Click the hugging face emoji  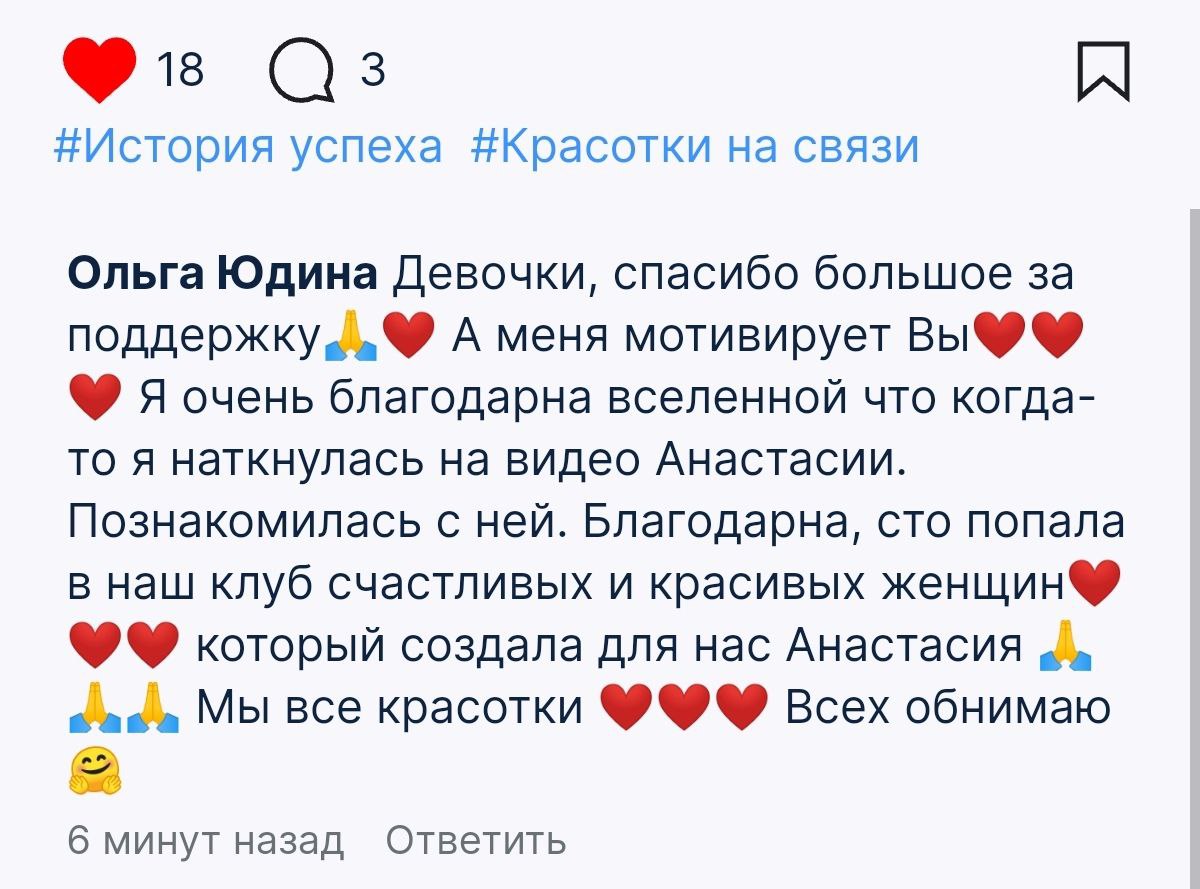95,771
